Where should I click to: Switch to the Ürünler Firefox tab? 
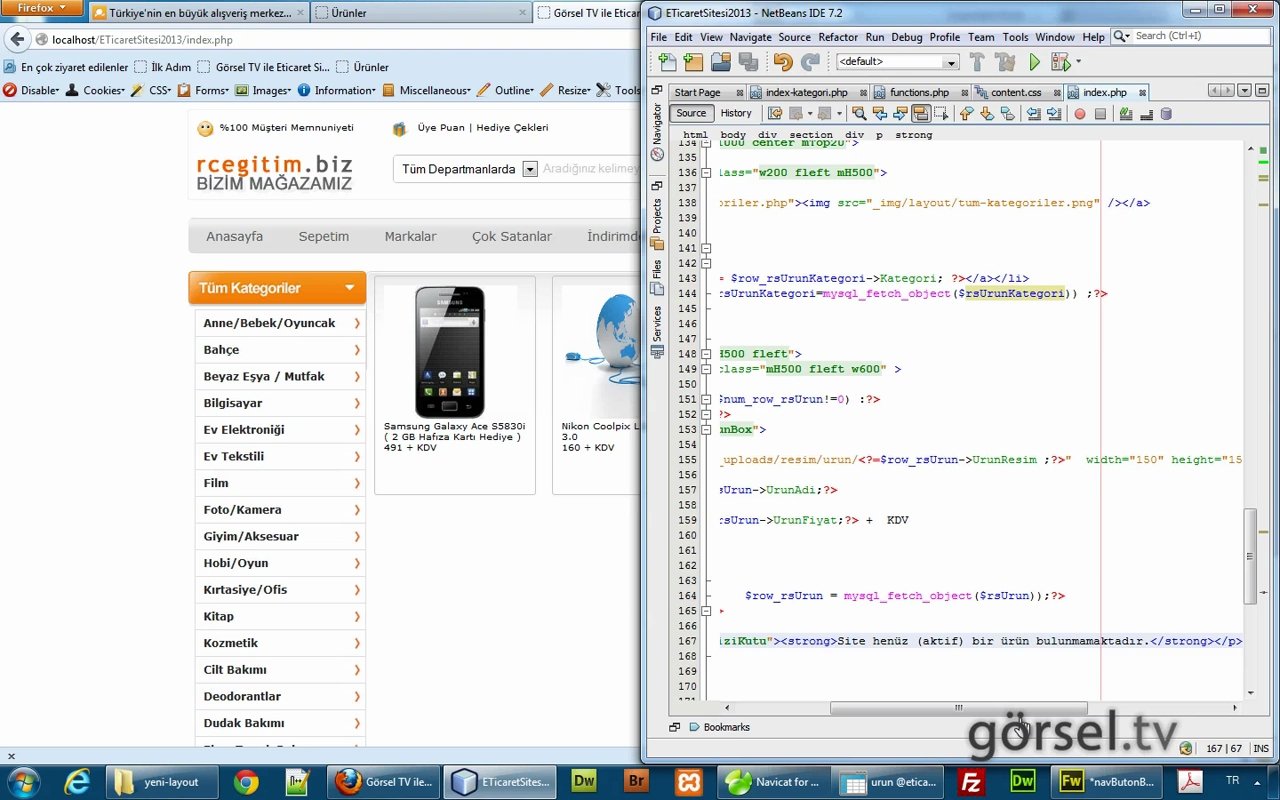pyautogui.click(x=421, y=13)
